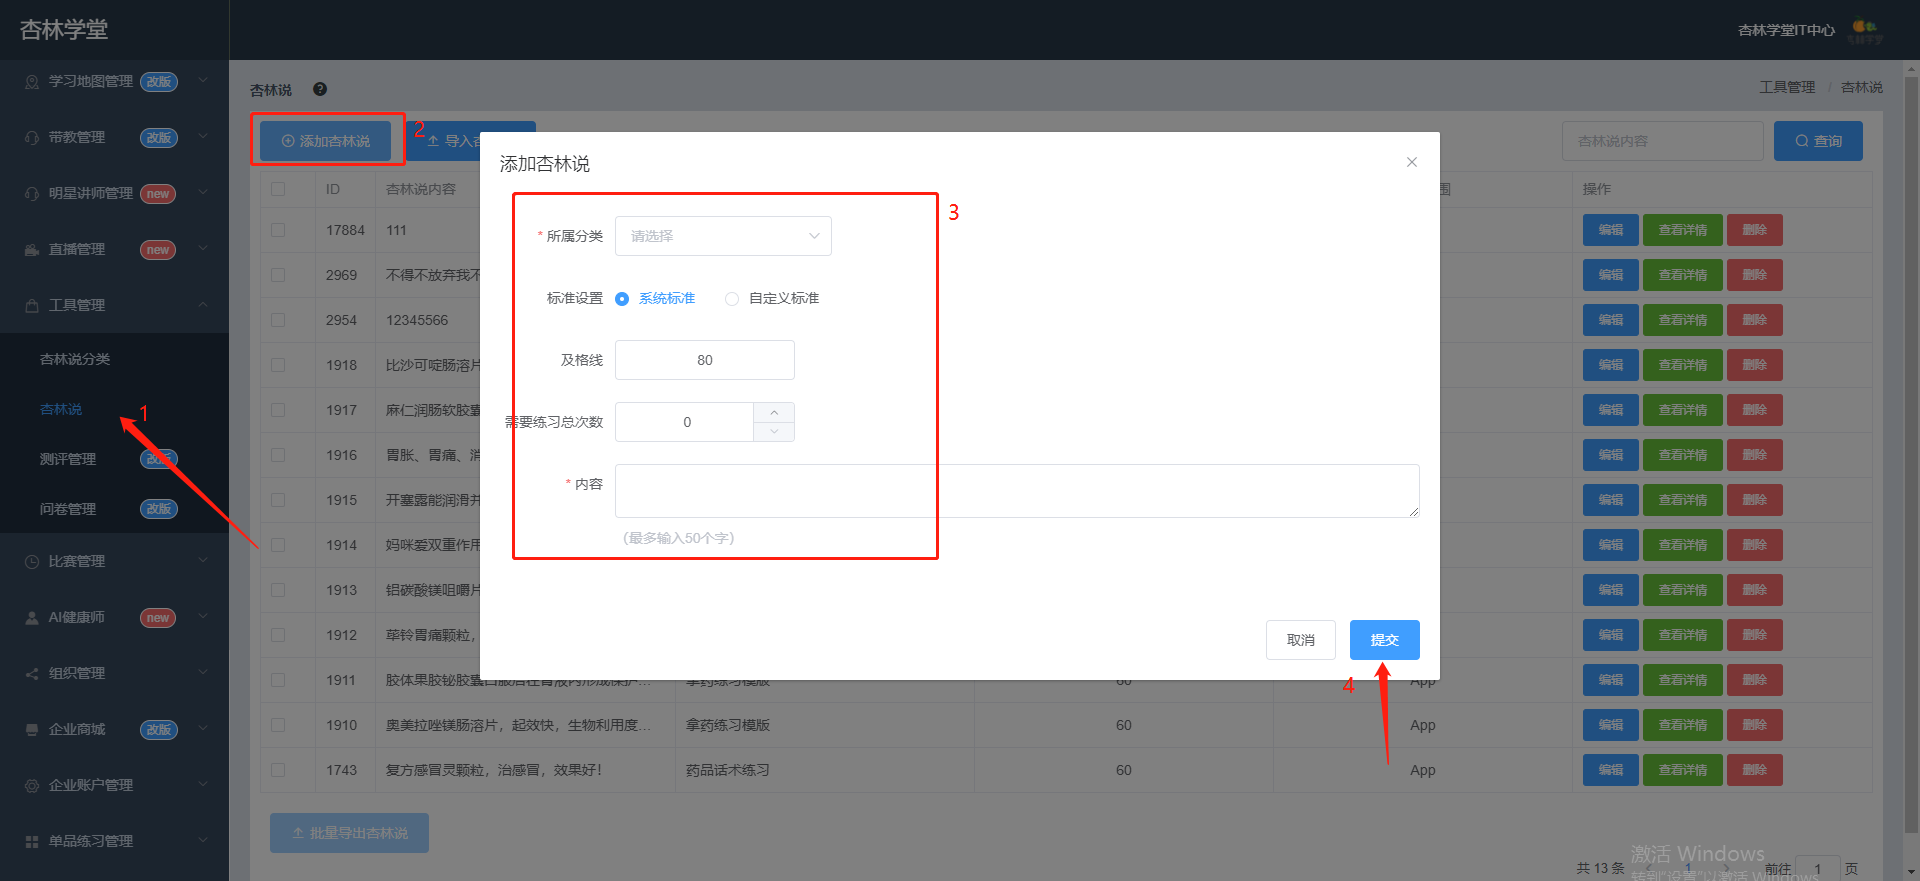
Task: Click the 批量导出杏林说 button
Action: tap(349, 833)
